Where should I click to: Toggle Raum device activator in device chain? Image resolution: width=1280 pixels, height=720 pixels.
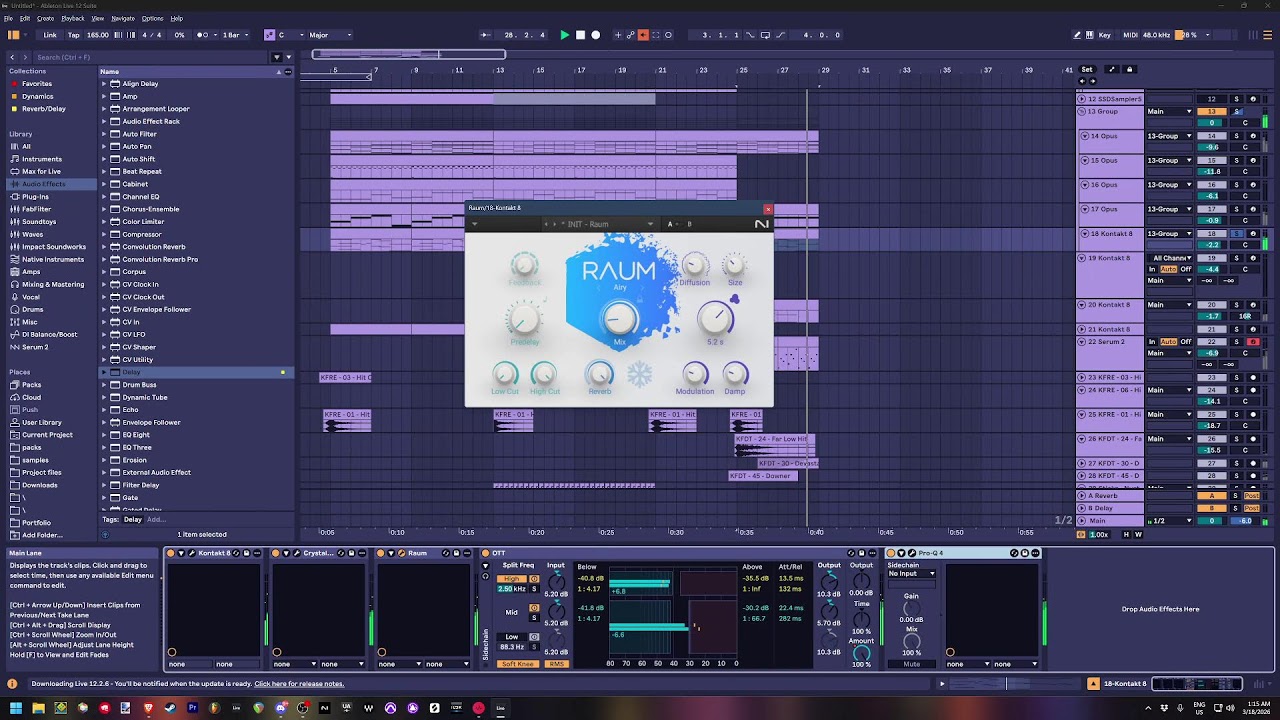[x=382, y=553]
